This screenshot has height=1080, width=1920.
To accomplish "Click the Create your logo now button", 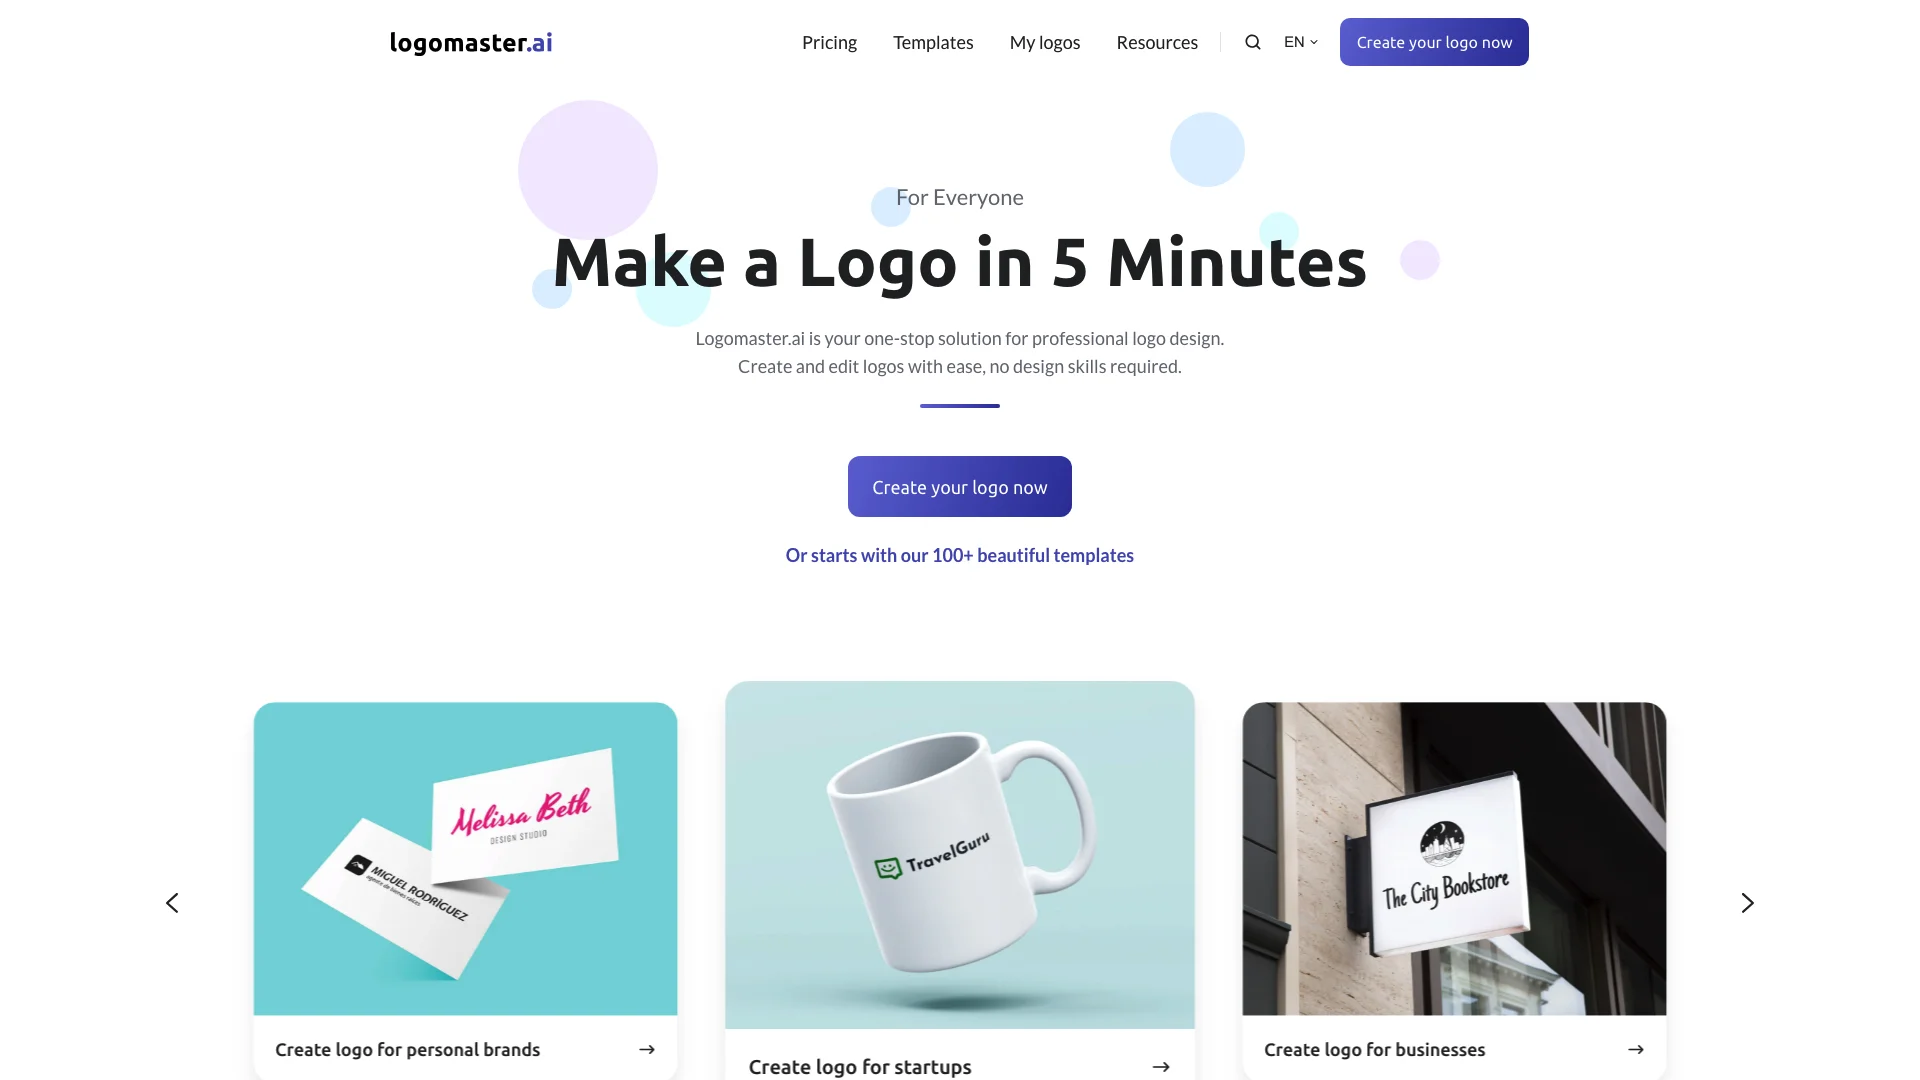I will (x=960, y=487).
